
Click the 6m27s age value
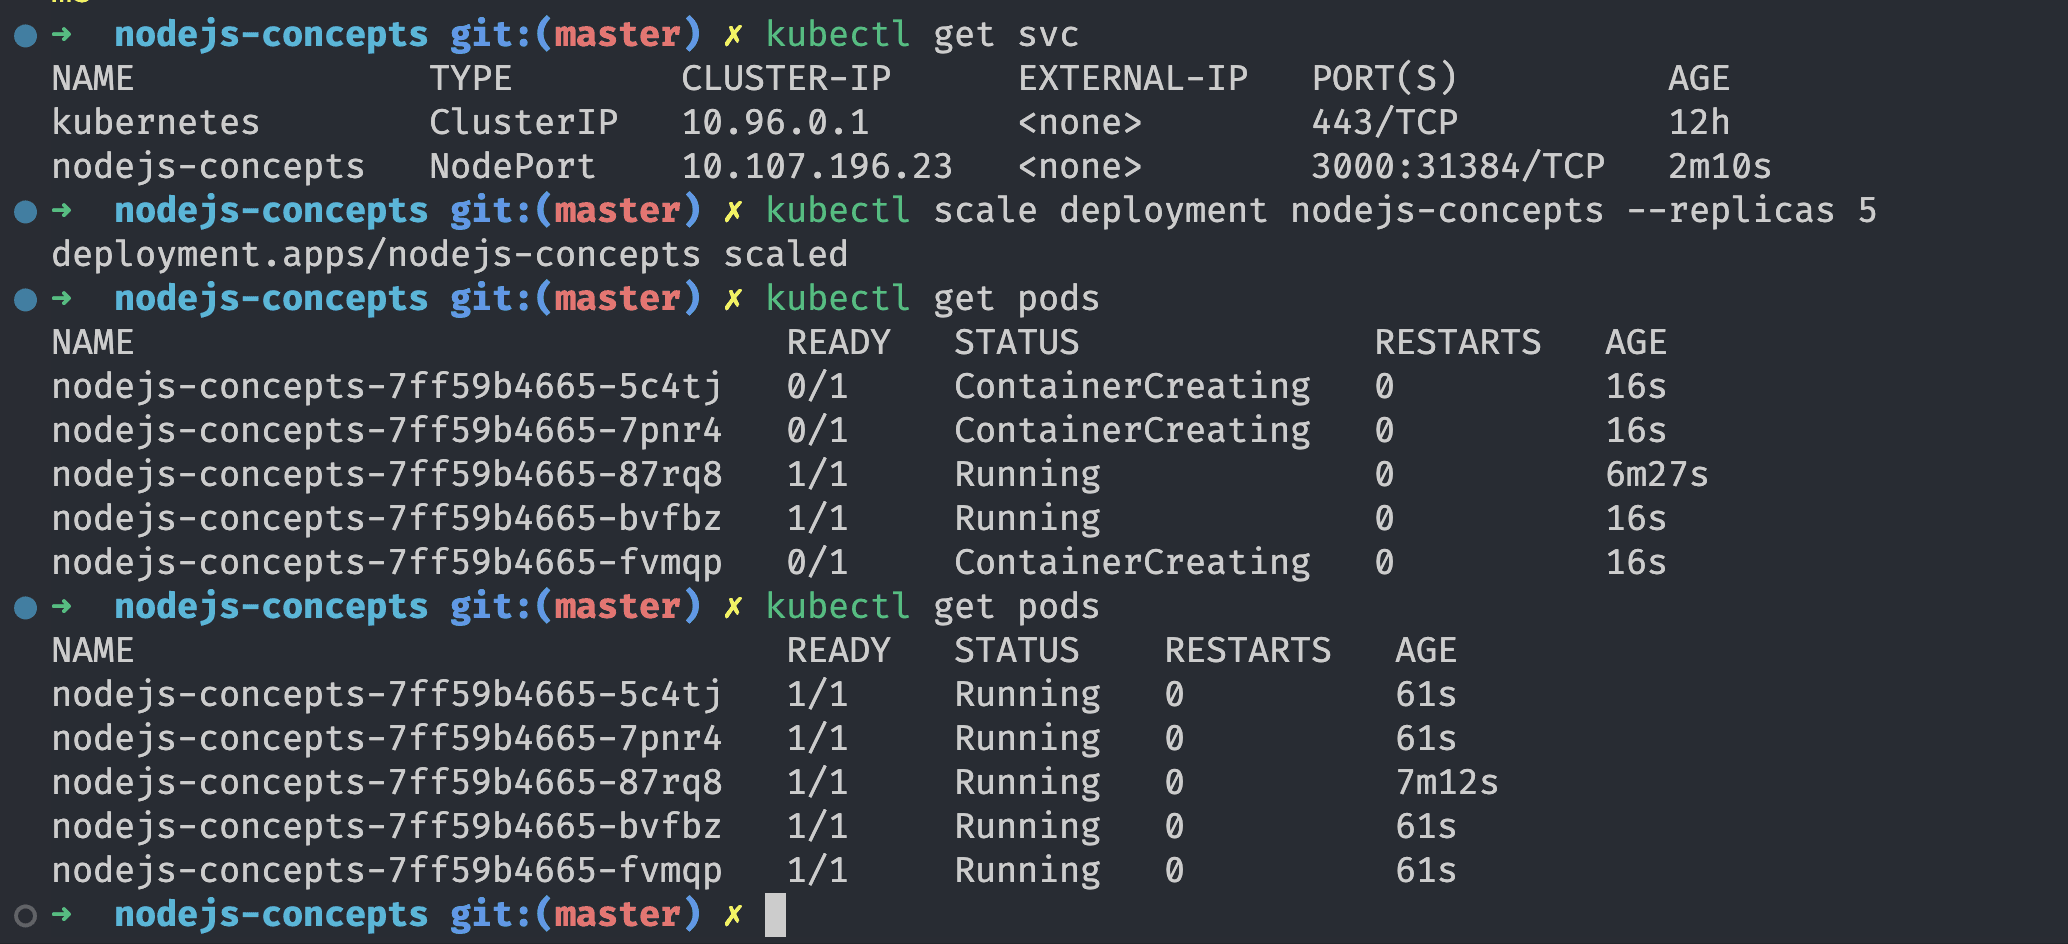[1657, 474]
